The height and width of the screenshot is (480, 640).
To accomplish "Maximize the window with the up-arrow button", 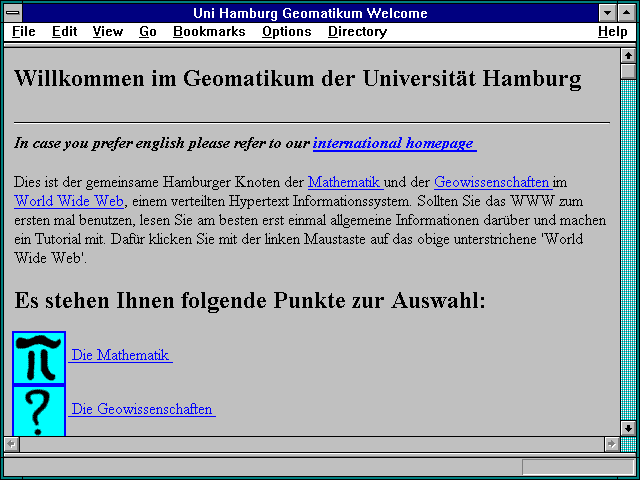I will (626, 13).
